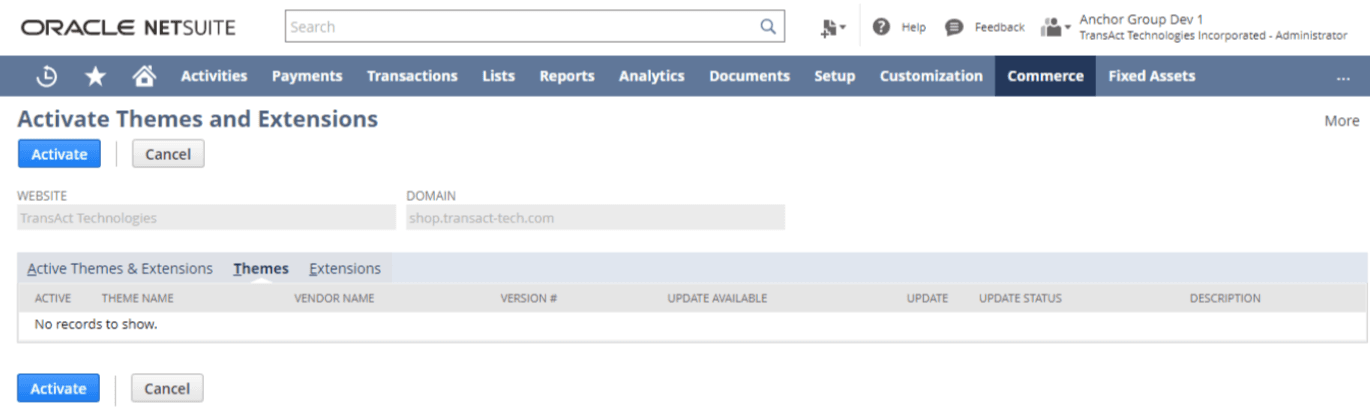Expand the dropdown arrow beside the roles icon
Viewport: 1370px width, 409px height.
tap(1067, 27)
